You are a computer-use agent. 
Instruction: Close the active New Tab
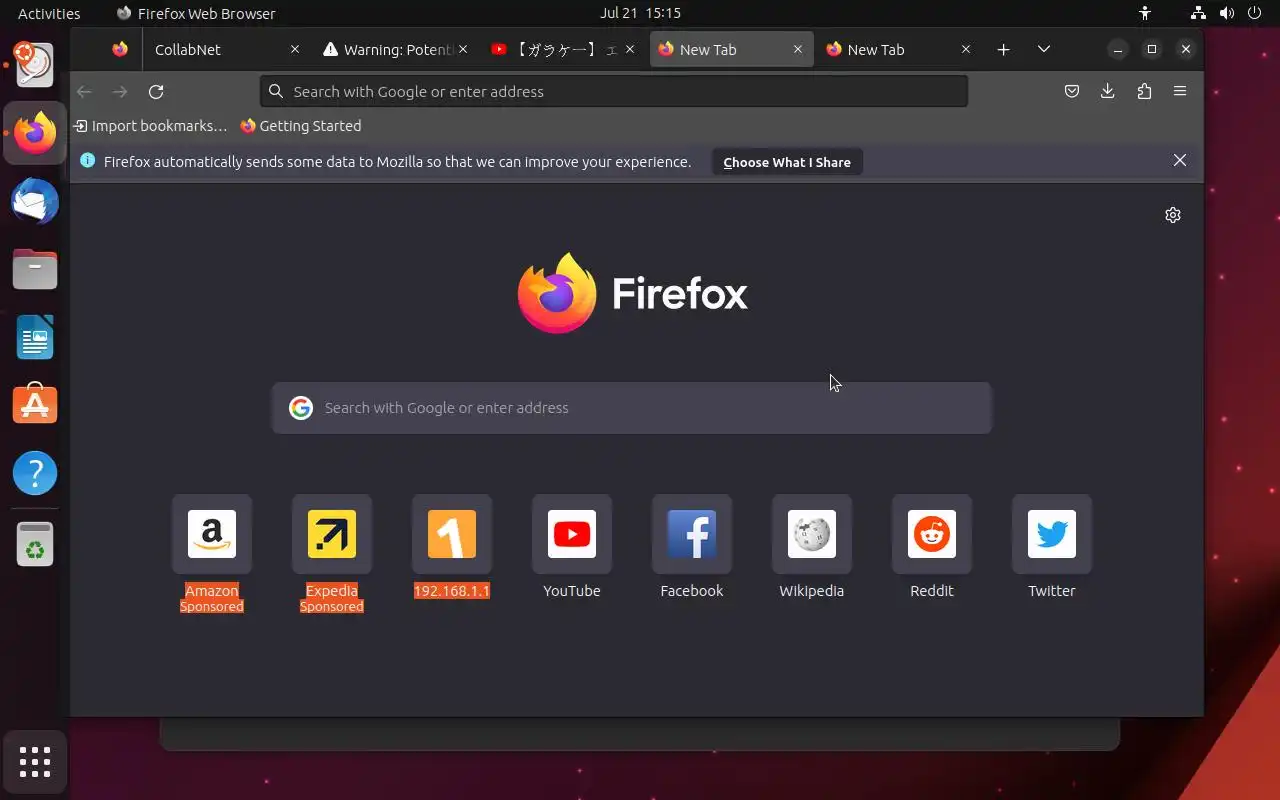click(798, 50)
